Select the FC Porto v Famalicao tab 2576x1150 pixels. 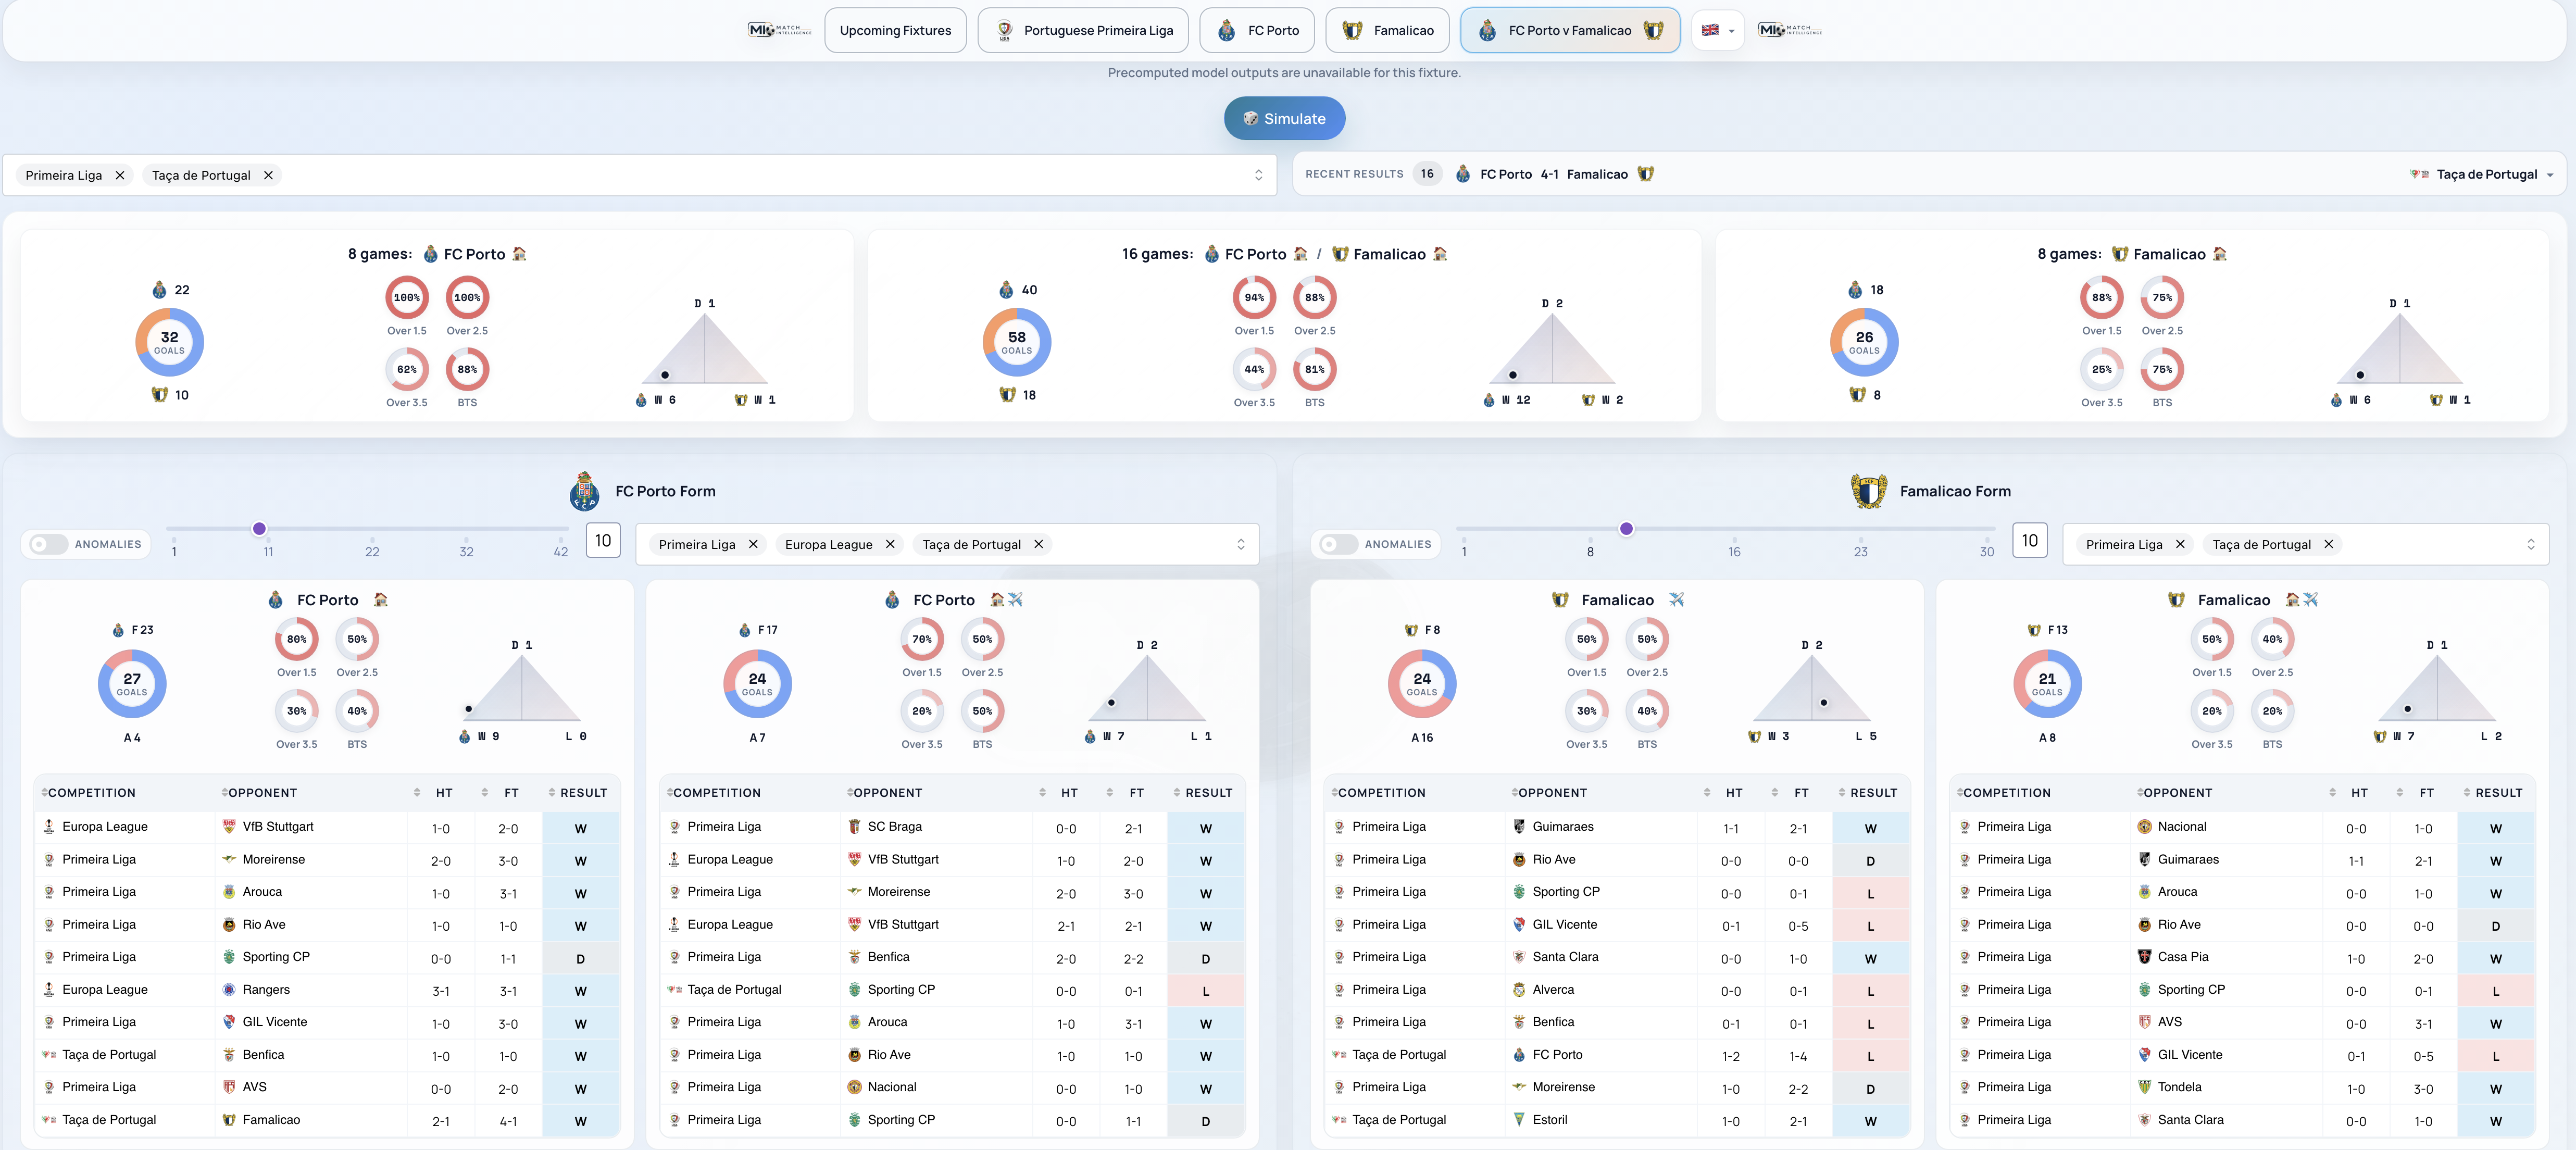click(x=1570, y=31)
